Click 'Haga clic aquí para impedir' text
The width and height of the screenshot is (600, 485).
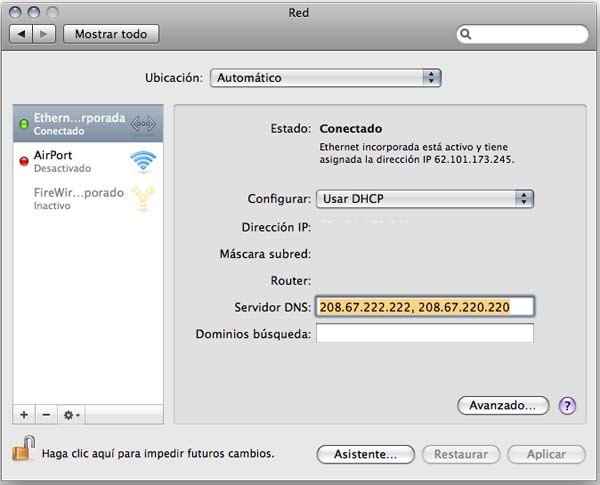point(158,454)
